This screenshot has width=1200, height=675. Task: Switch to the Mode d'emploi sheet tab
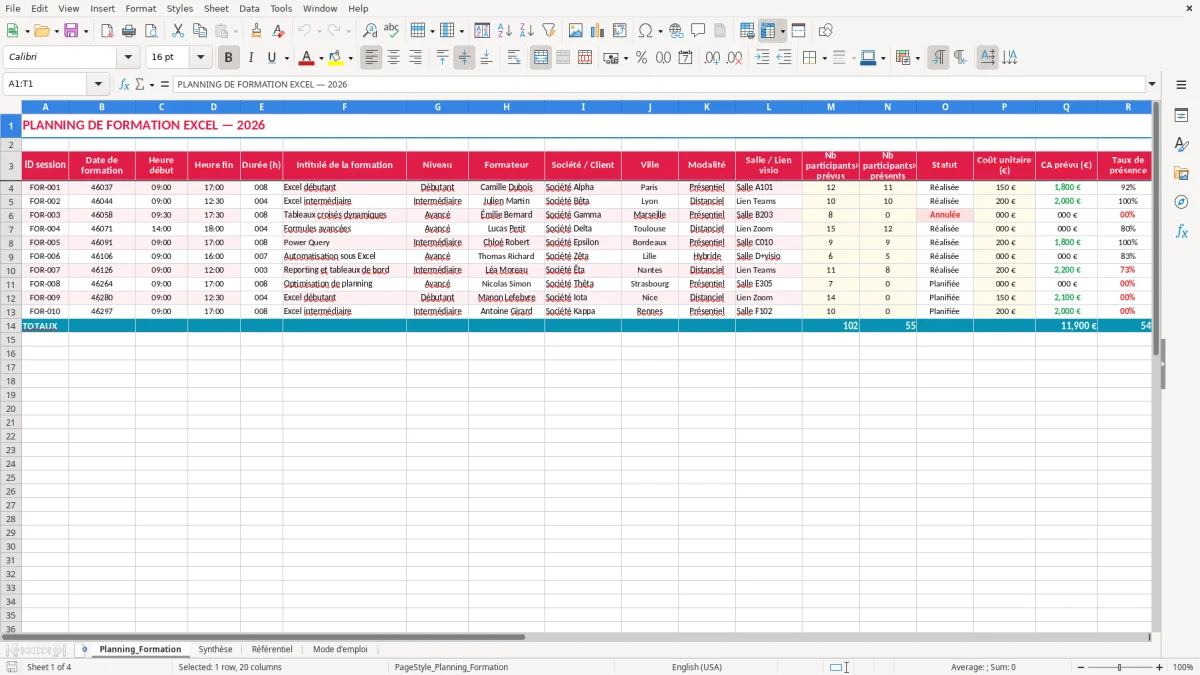(x=340, y=650)
